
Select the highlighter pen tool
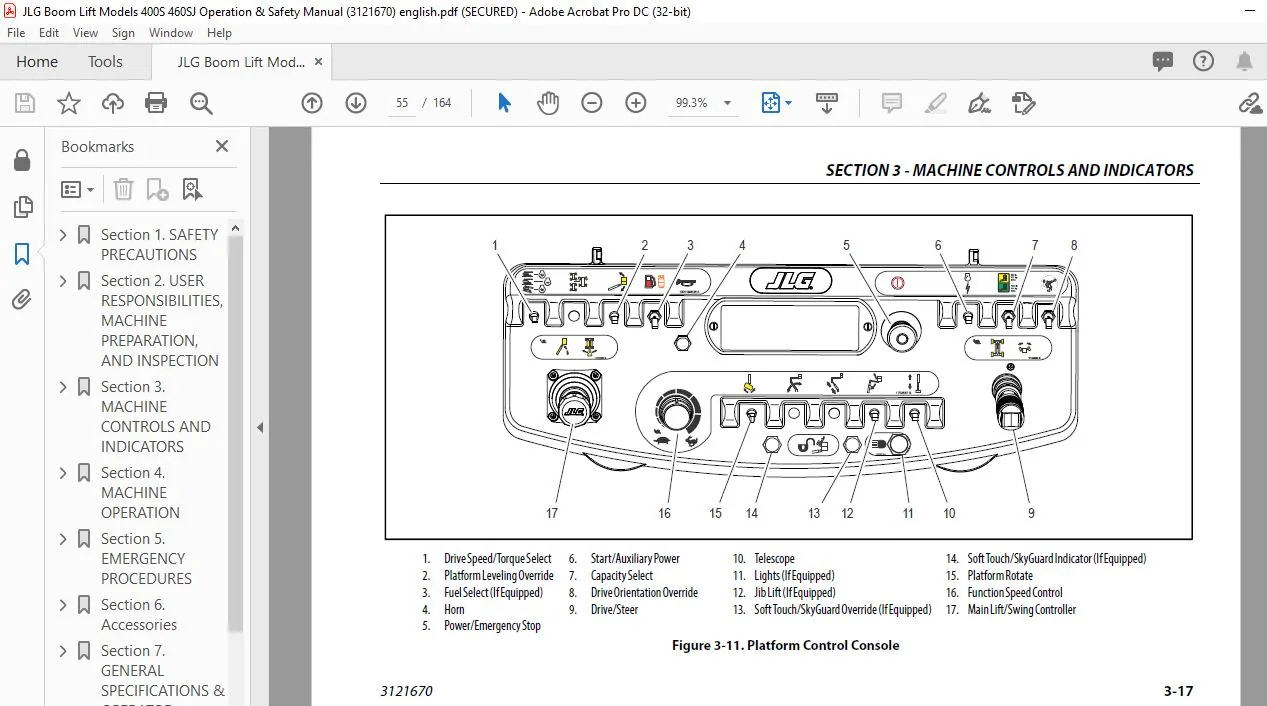click(x=935, y=103)
